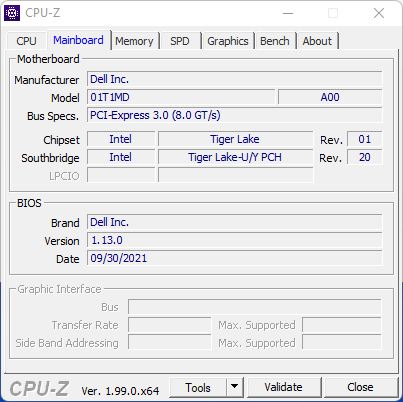The image size is (403, 402).
Task: Open the Bench tab
Action: [x=275, y=41]
